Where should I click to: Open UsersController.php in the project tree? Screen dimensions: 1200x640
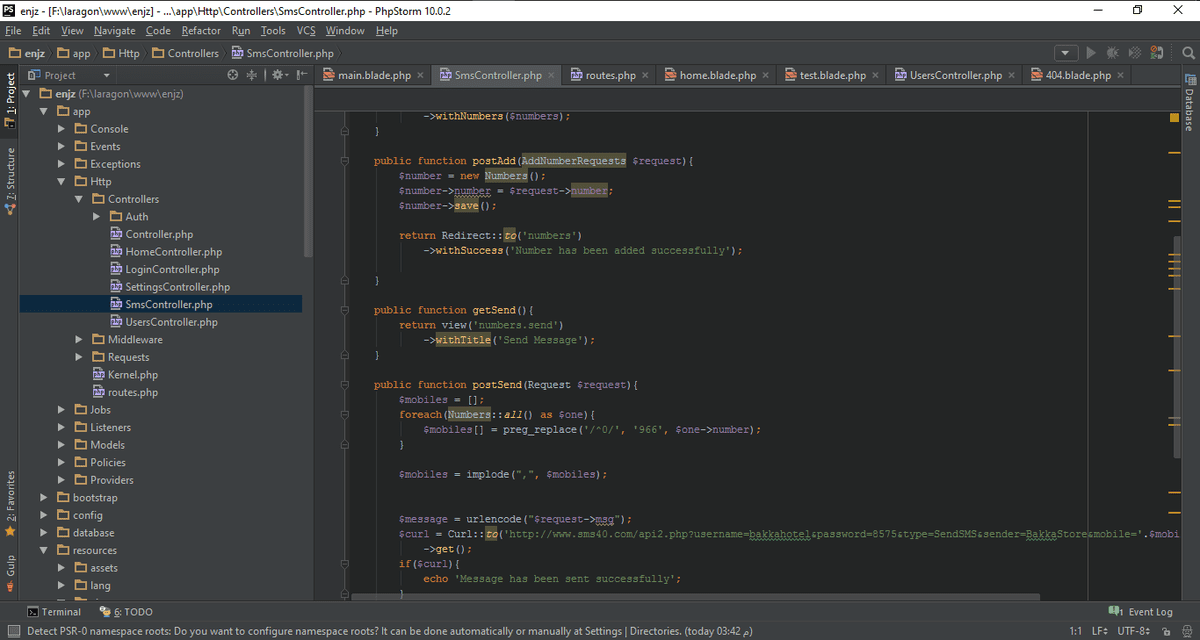(x=171, y=322)
